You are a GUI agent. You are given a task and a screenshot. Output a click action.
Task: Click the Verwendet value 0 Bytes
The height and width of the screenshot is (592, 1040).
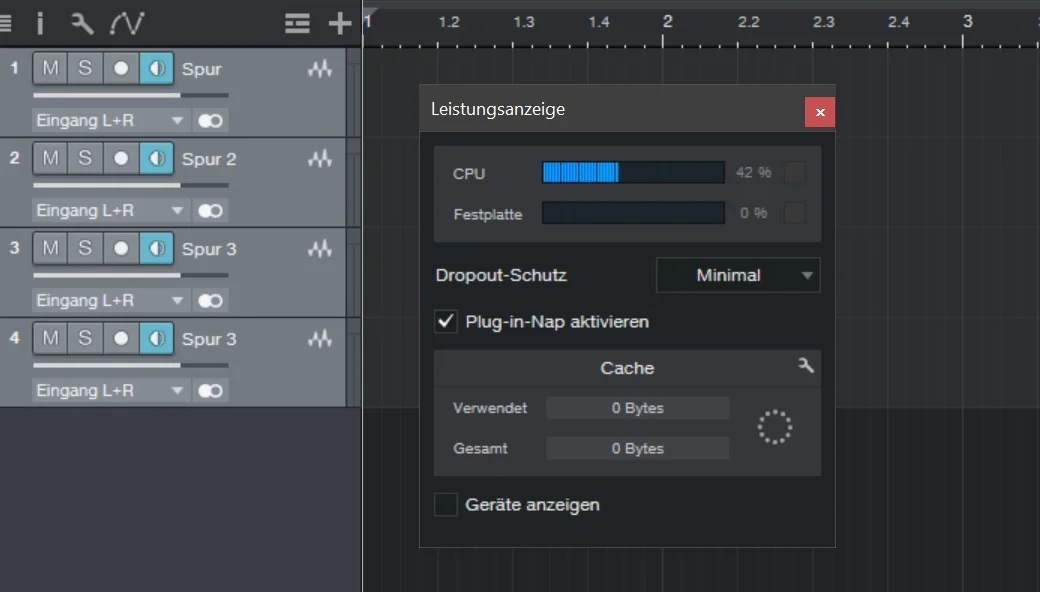637,408
